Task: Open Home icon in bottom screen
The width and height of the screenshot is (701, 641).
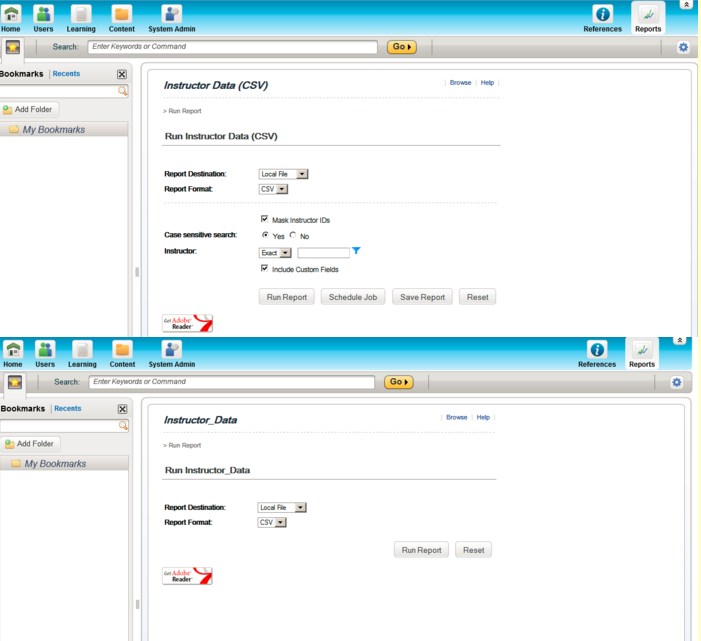Action: (x=13, y=350)
